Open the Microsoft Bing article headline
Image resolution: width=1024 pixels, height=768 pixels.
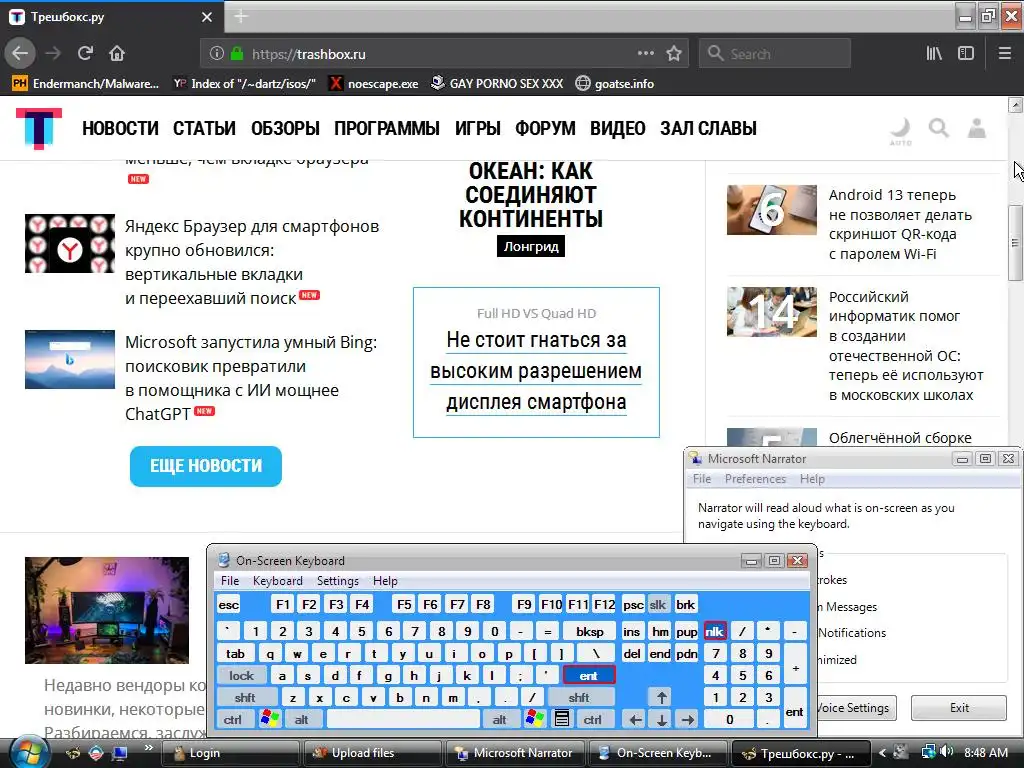pyautogui.click(x=251, y=378)
